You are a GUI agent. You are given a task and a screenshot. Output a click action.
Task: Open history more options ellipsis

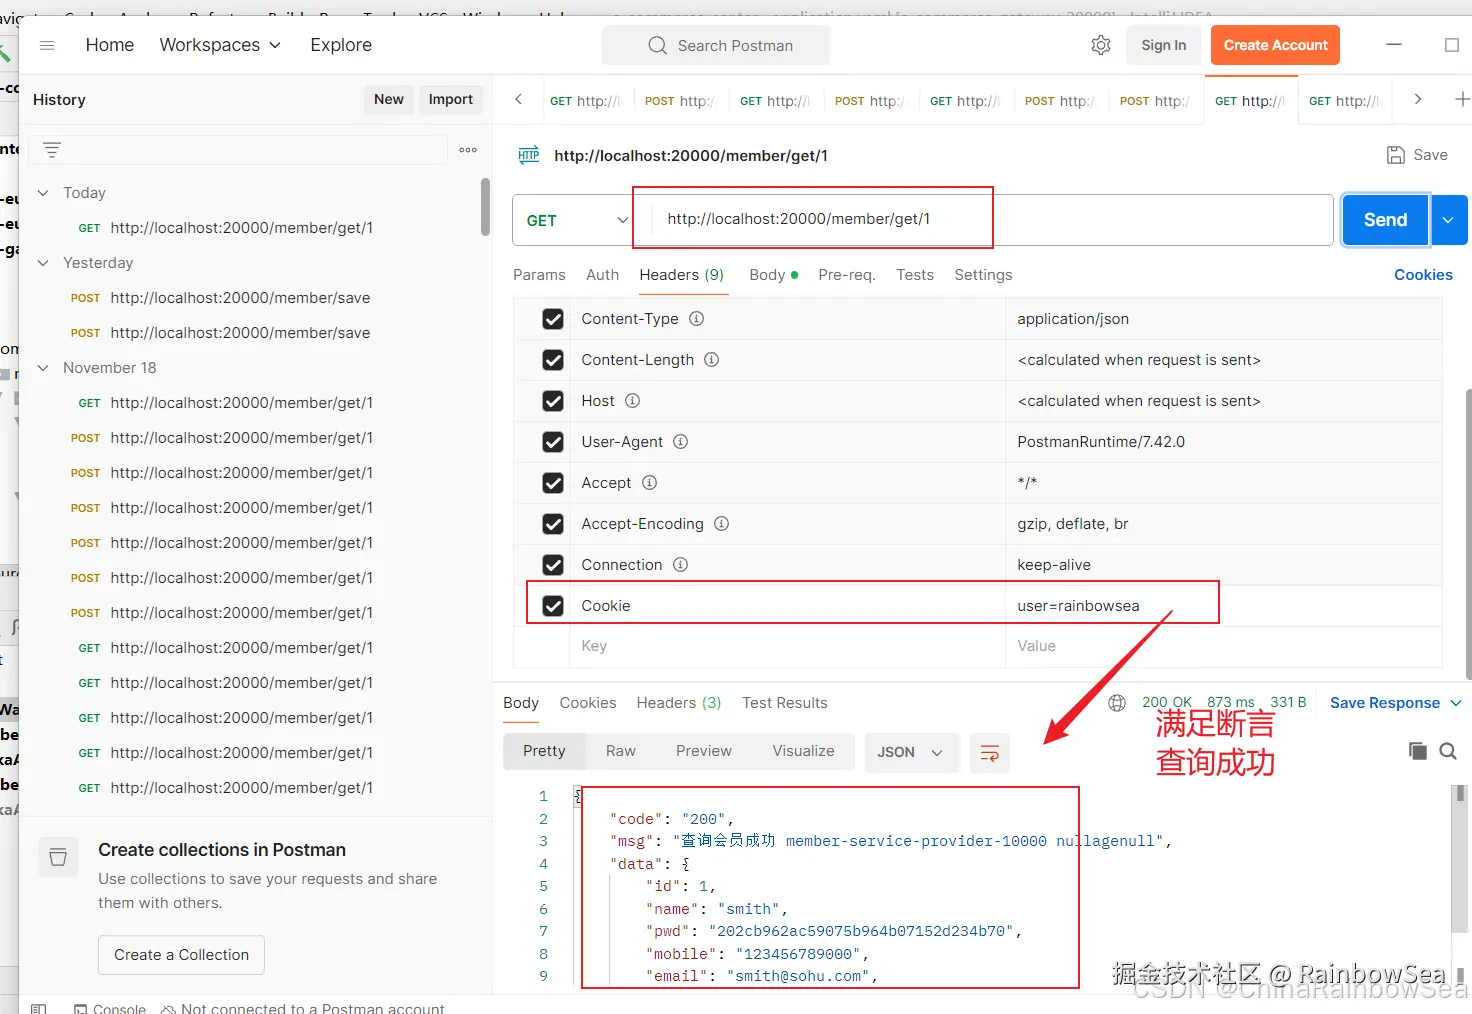[x=468, y=150]
